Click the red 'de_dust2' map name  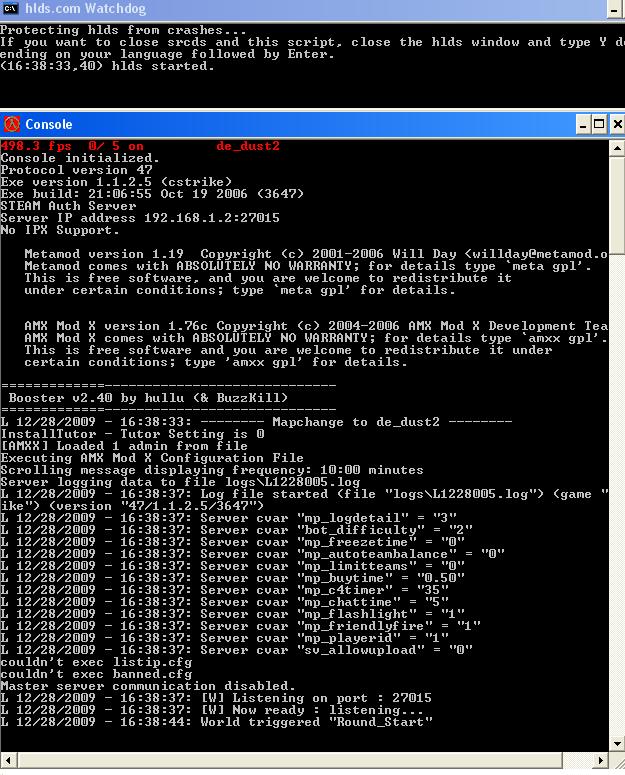248,146
